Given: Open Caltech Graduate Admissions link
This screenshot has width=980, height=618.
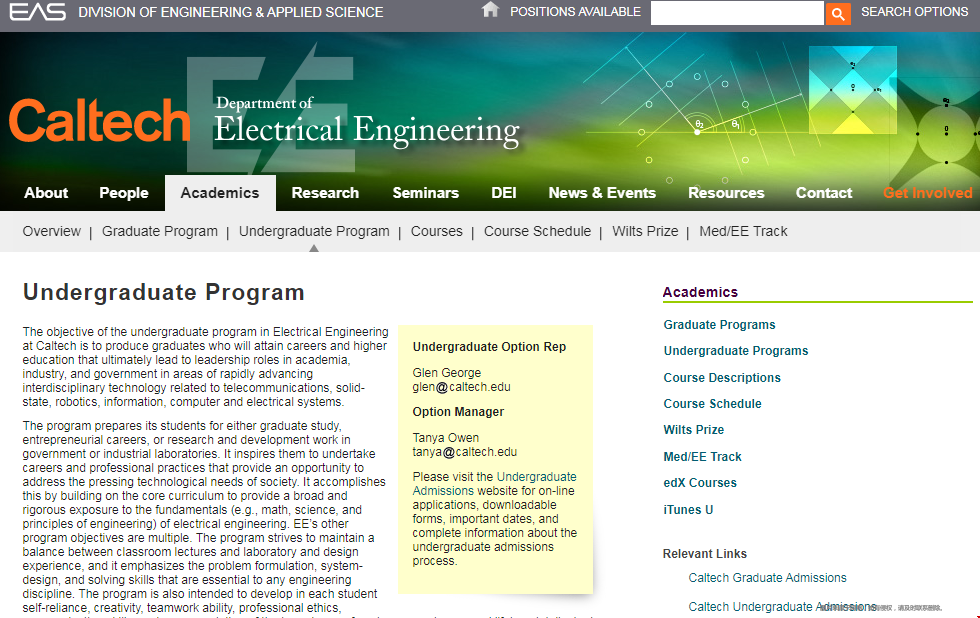Looking at the screenshot, I should (768, 578).
